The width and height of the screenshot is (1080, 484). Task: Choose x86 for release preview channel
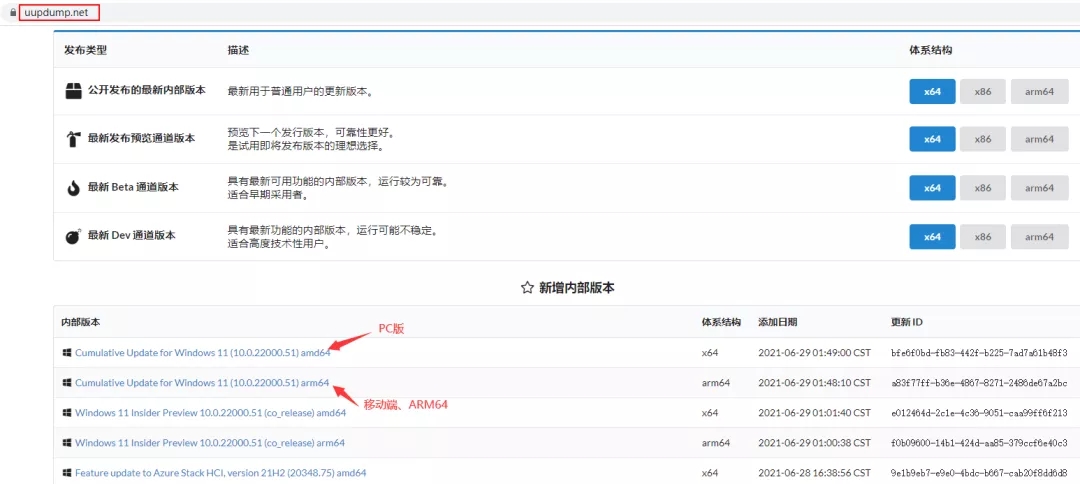coord(982,139)
